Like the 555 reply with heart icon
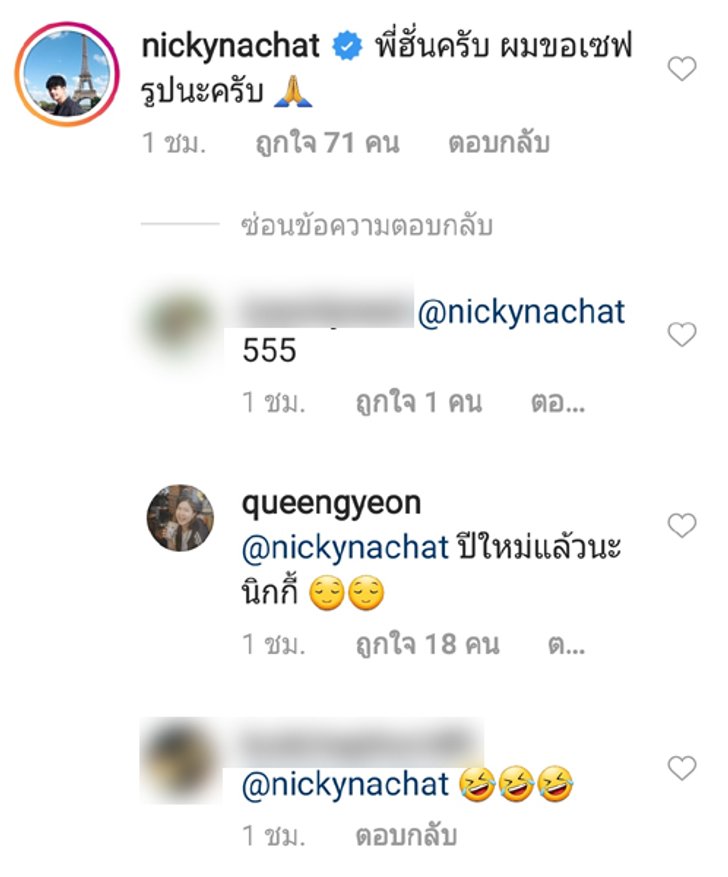The width and height of the screenshot is (728, 877). (x=682, y=334)
